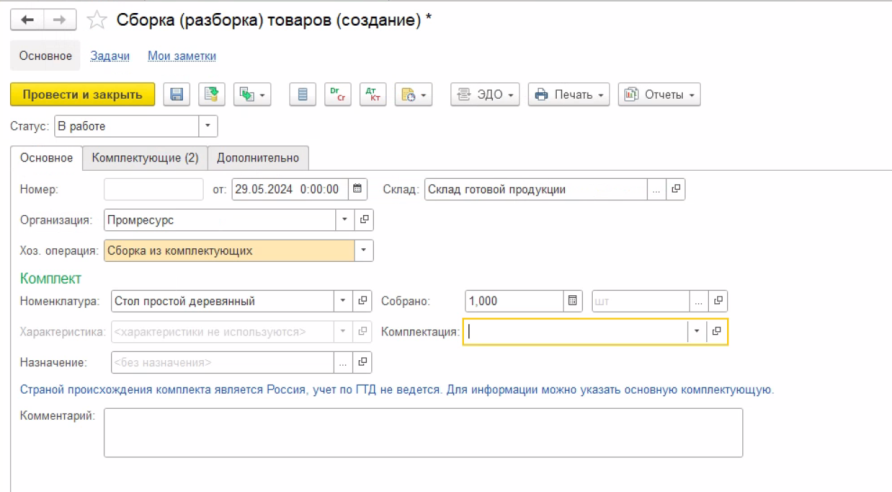Click Провести и закрыть button
Viewport: 892px width, 492px height.
tap(82, 95)
